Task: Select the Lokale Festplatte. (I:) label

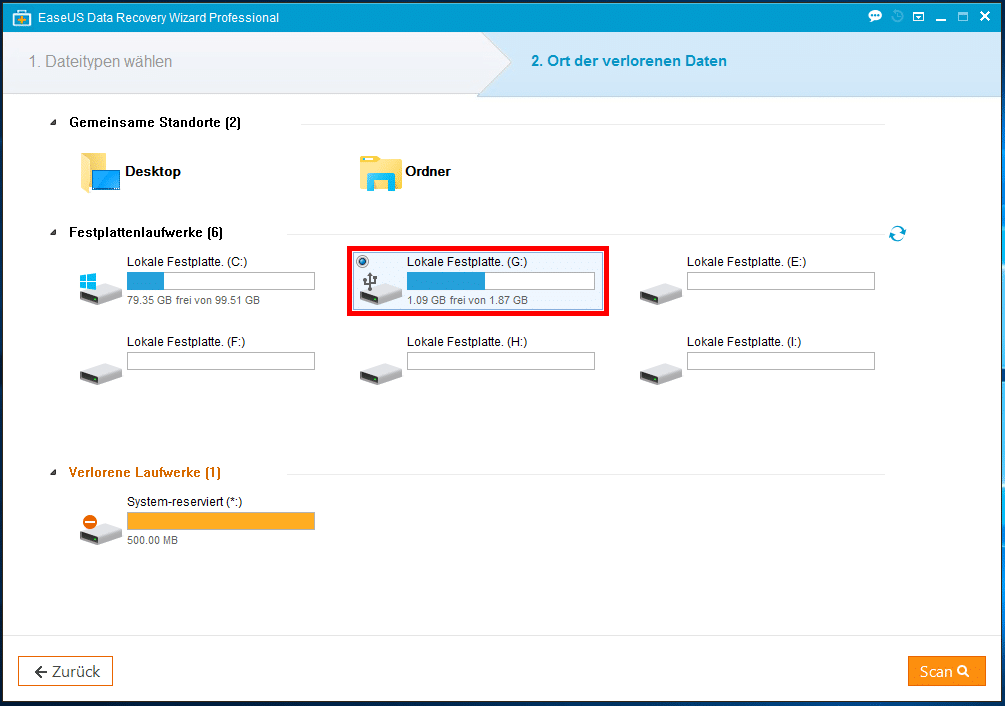Action: pos(744,341)
